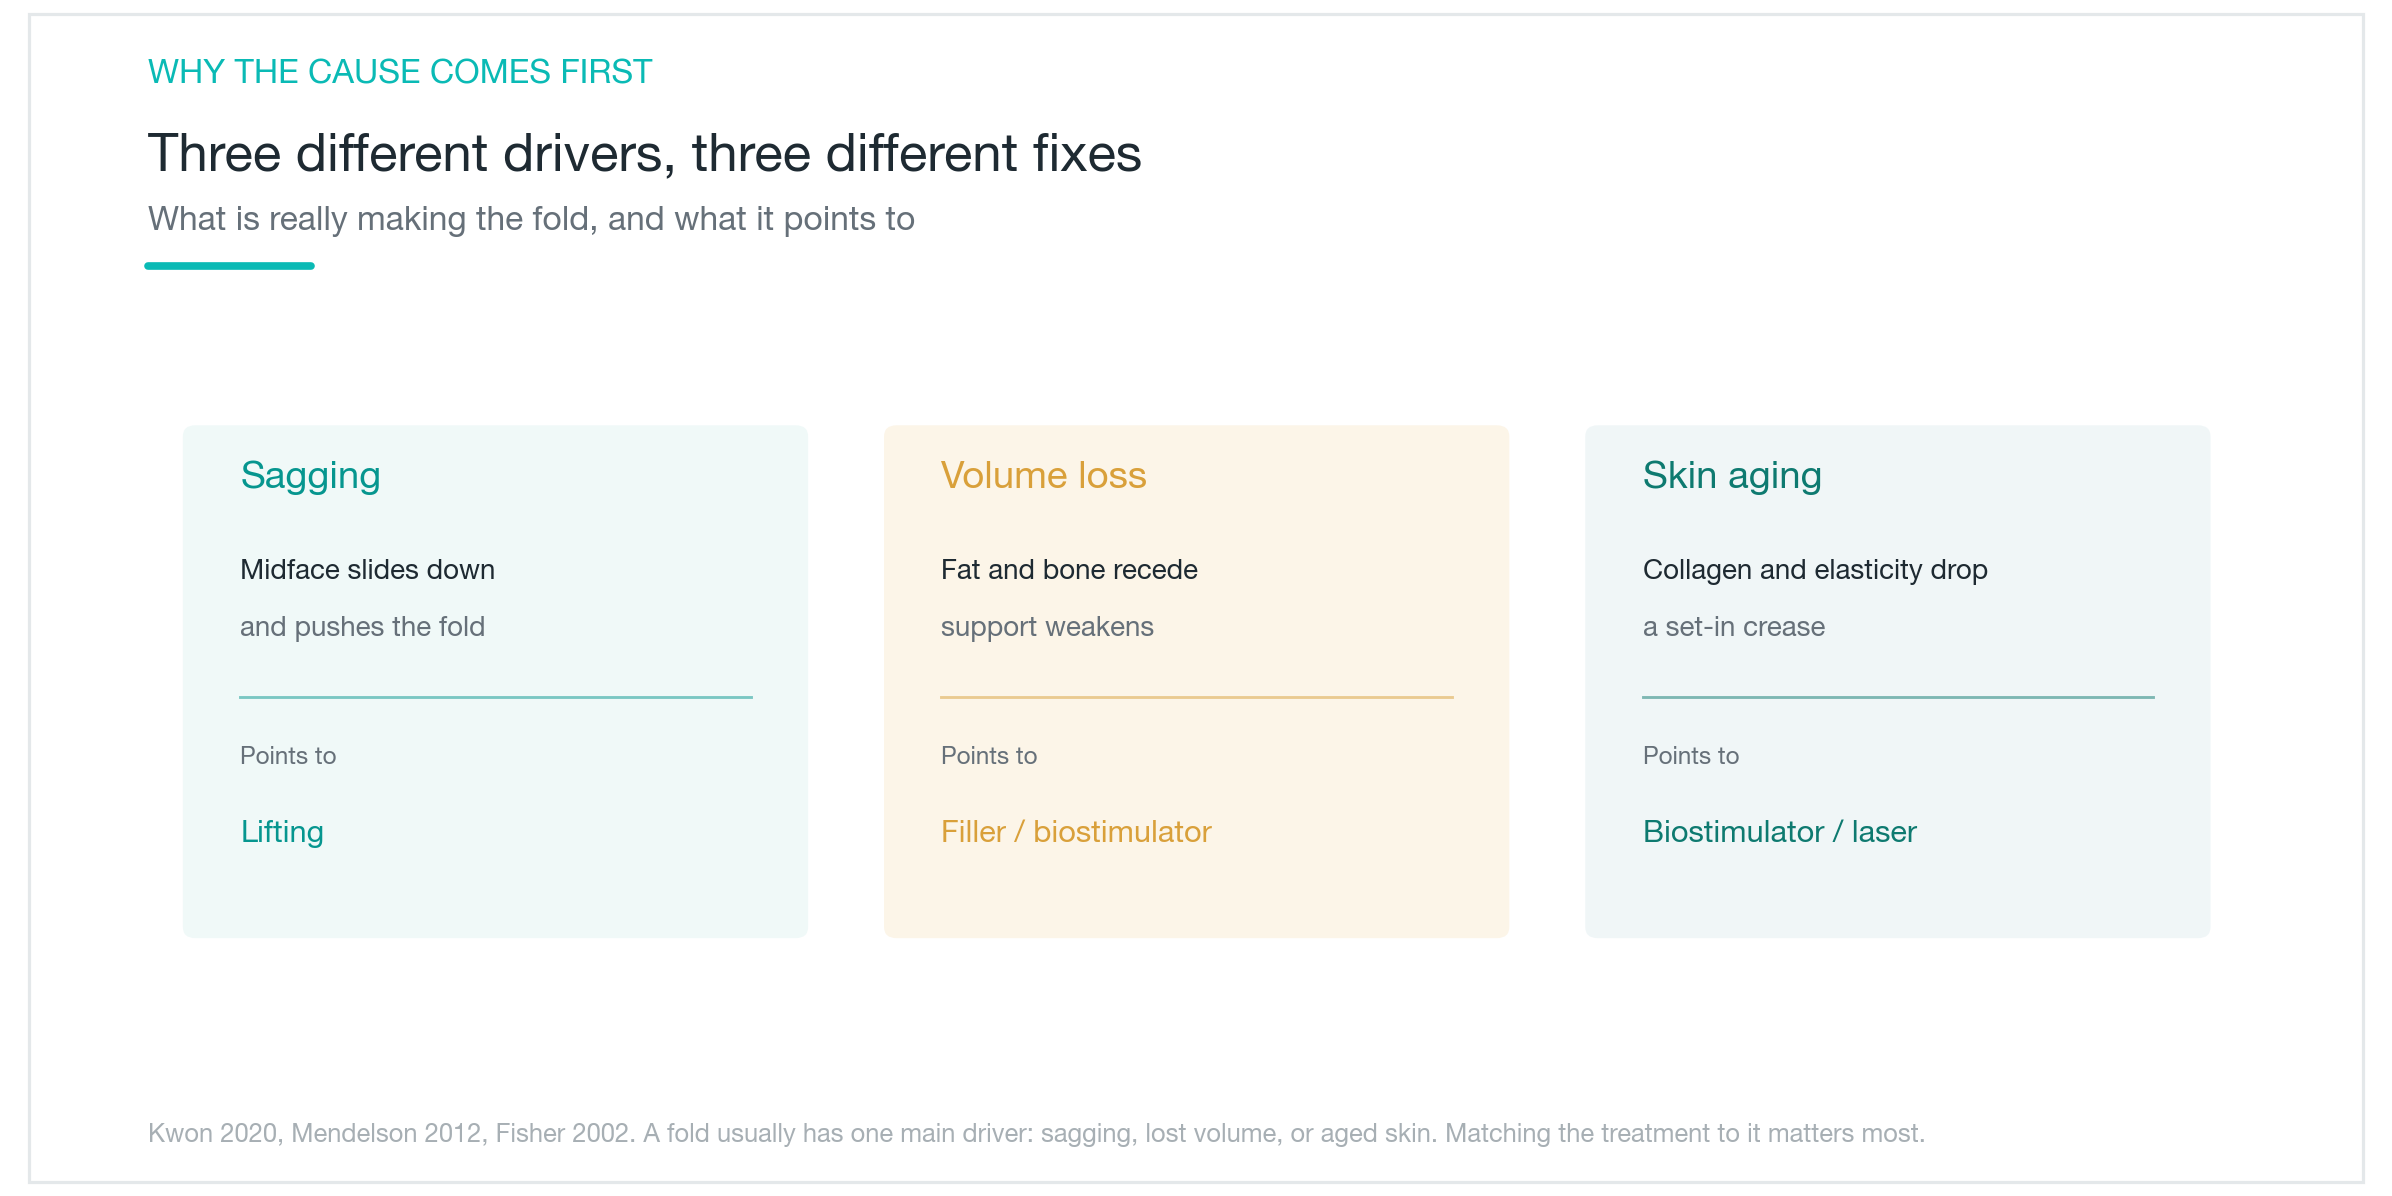Click the orange divider in Volume loss card
Screen dimensions: 2392x1196
tap(1197, 697)
